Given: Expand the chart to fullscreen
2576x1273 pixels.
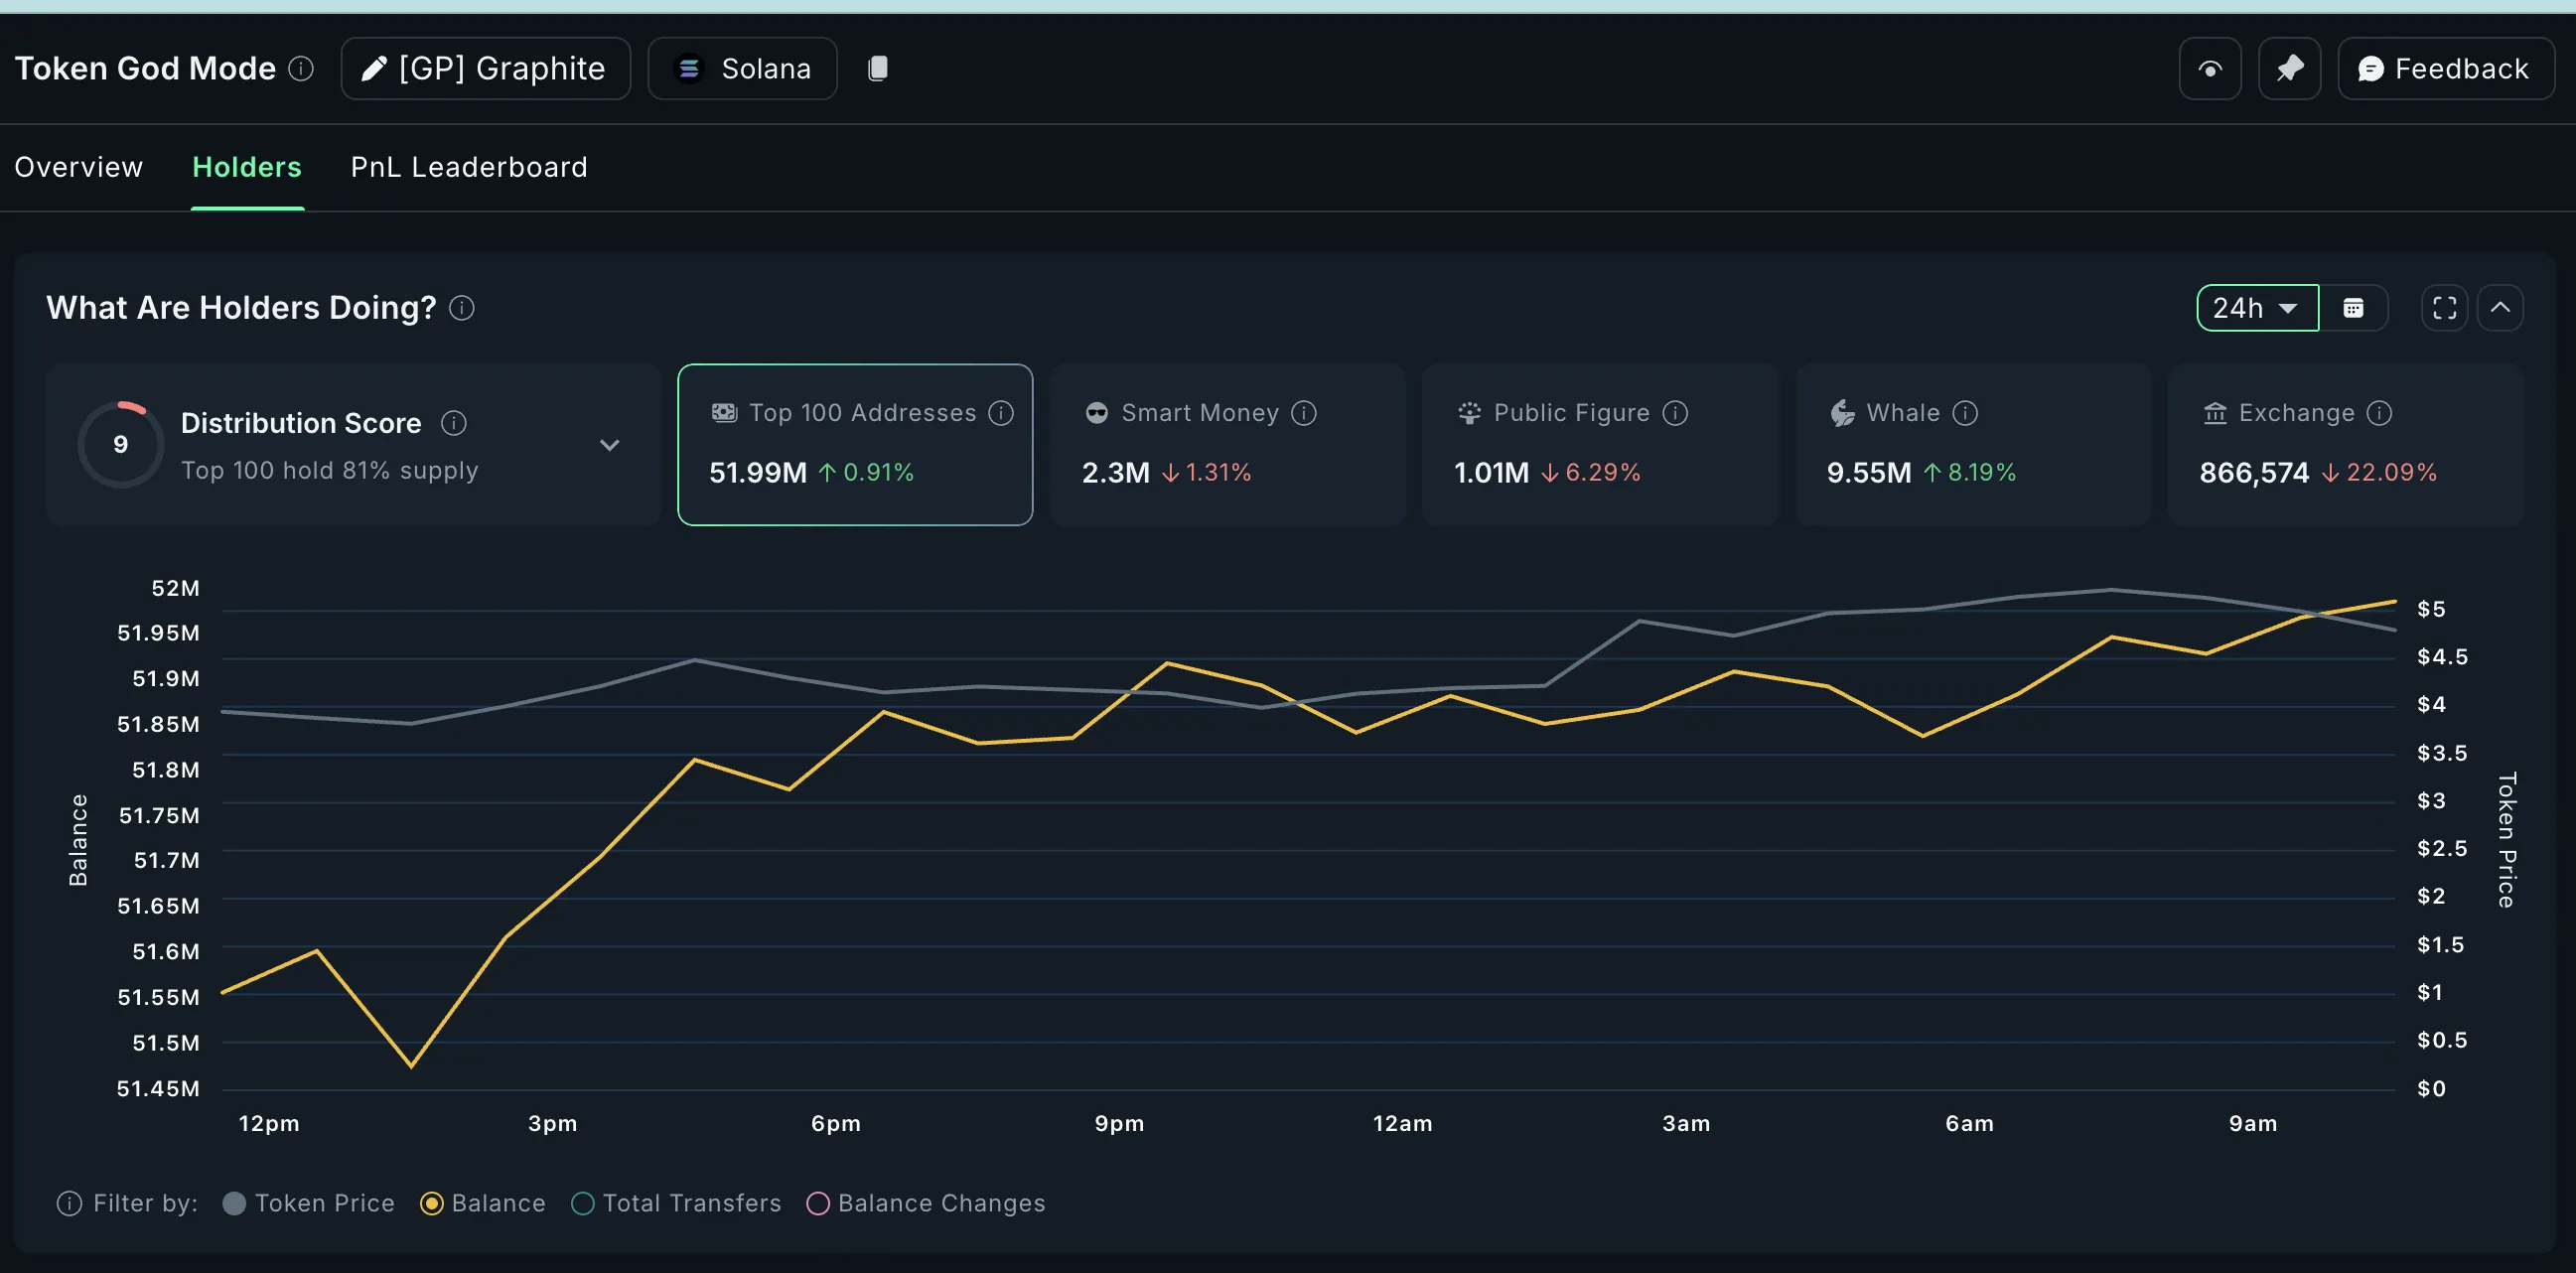Looking at the screenshot, I should 2444,308.
